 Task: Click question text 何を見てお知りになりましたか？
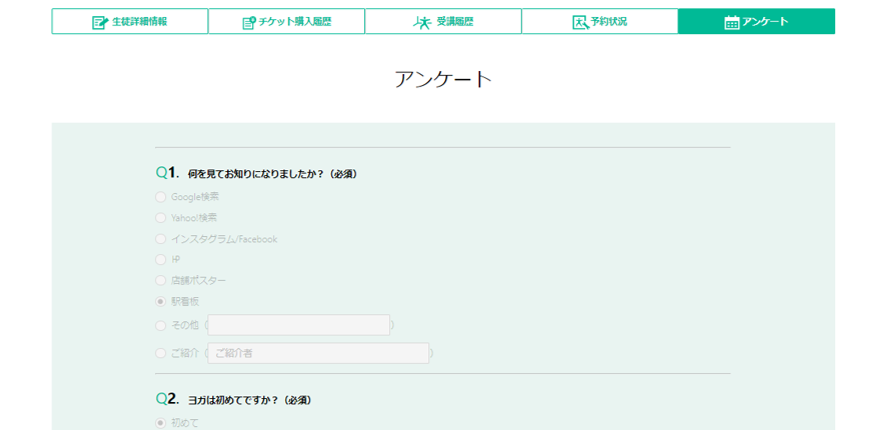tap(258, 174)
